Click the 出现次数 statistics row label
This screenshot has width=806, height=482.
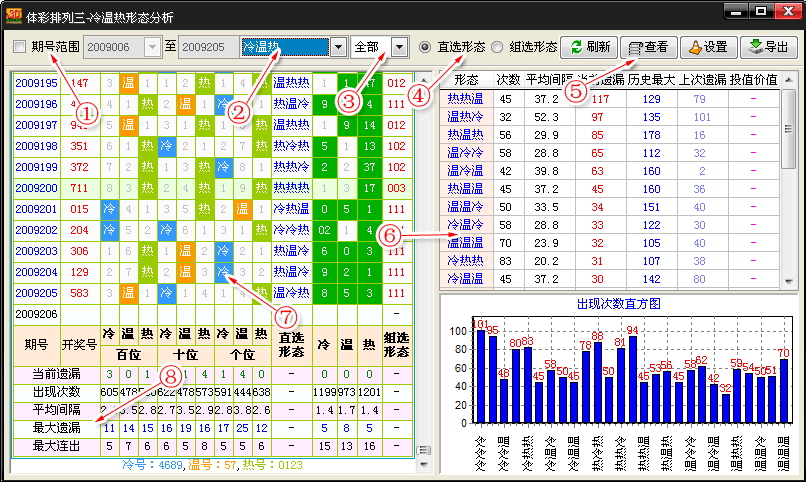click(57, 392)
